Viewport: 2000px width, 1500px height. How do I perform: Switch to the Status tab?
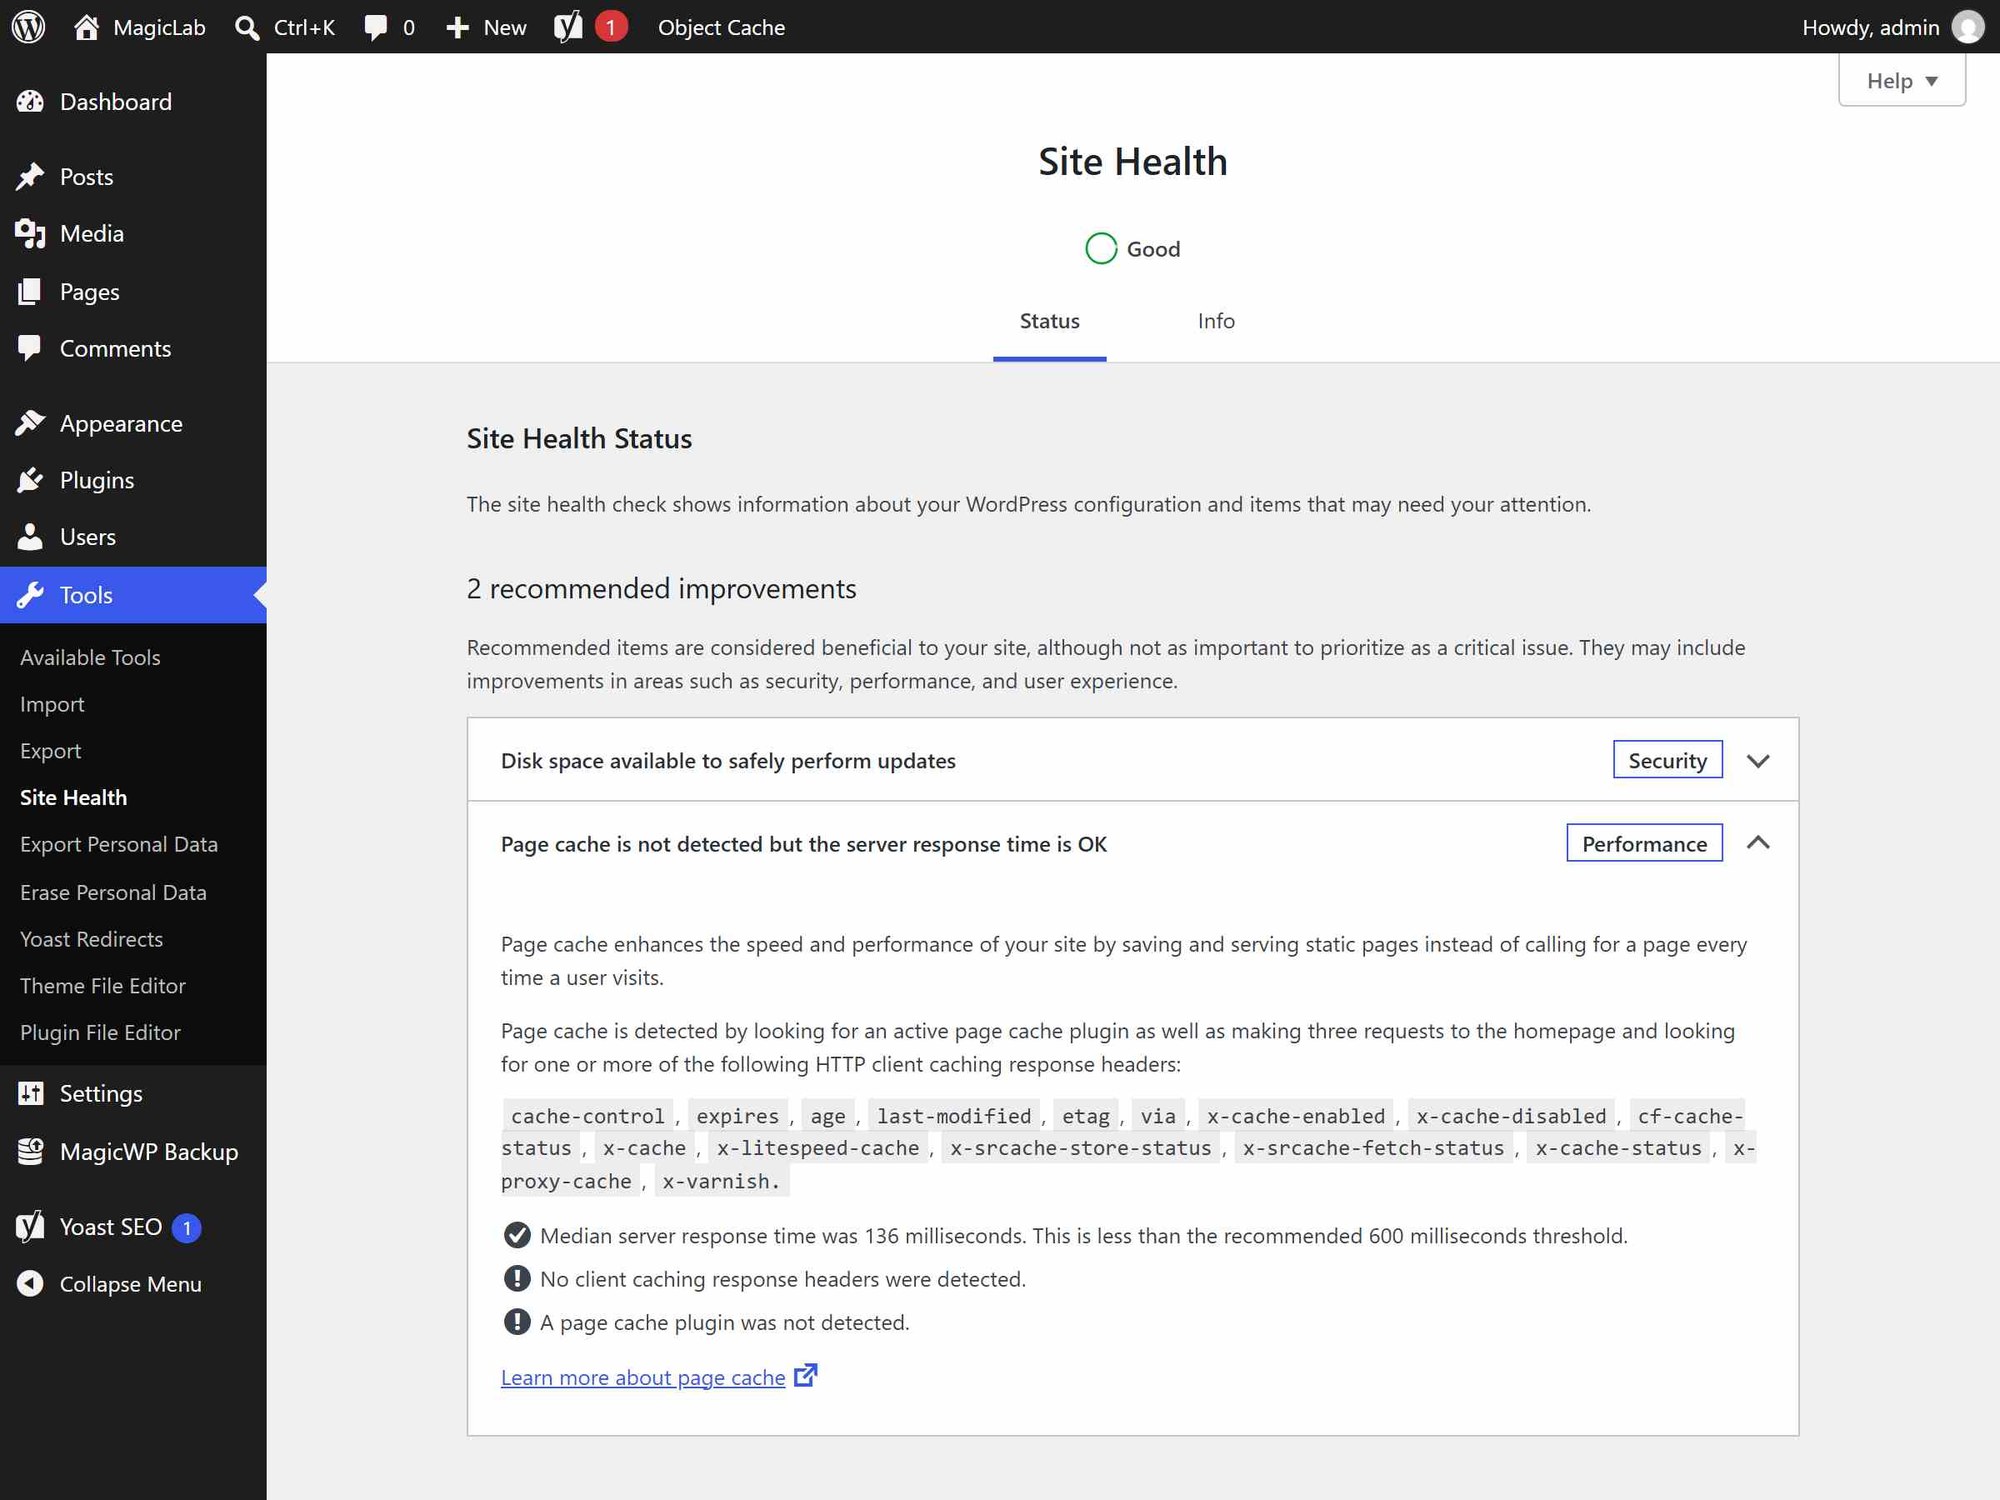click(1049, 322)
